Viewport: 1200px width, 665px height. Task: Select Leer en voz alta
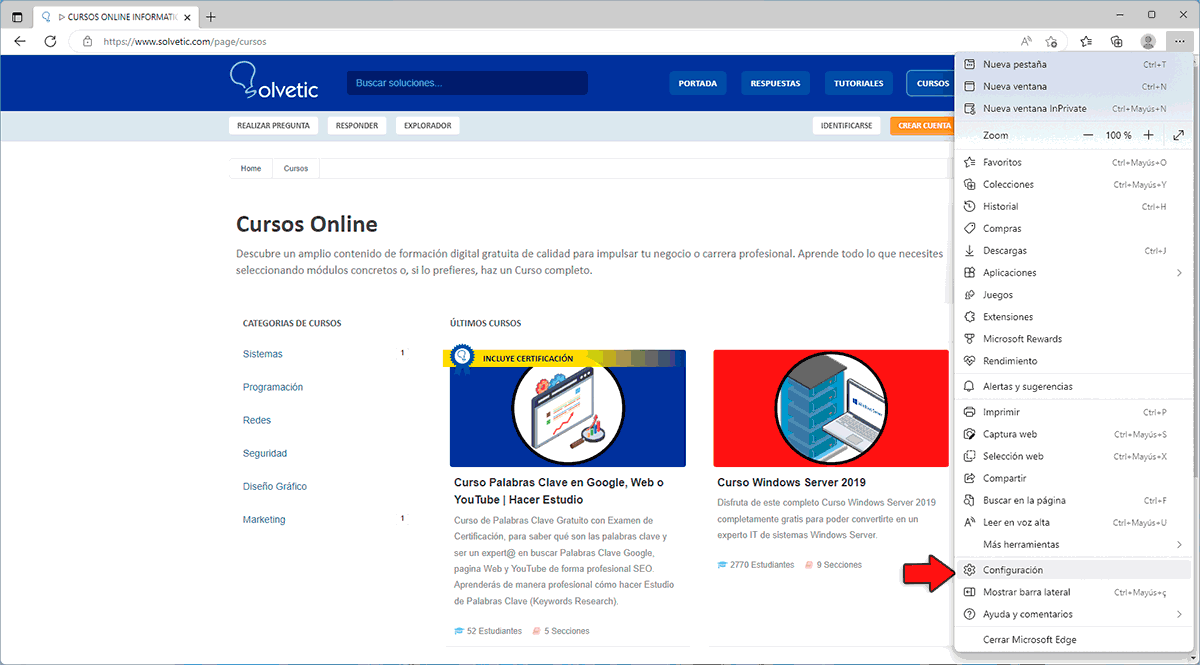[x=1073, y=522]
